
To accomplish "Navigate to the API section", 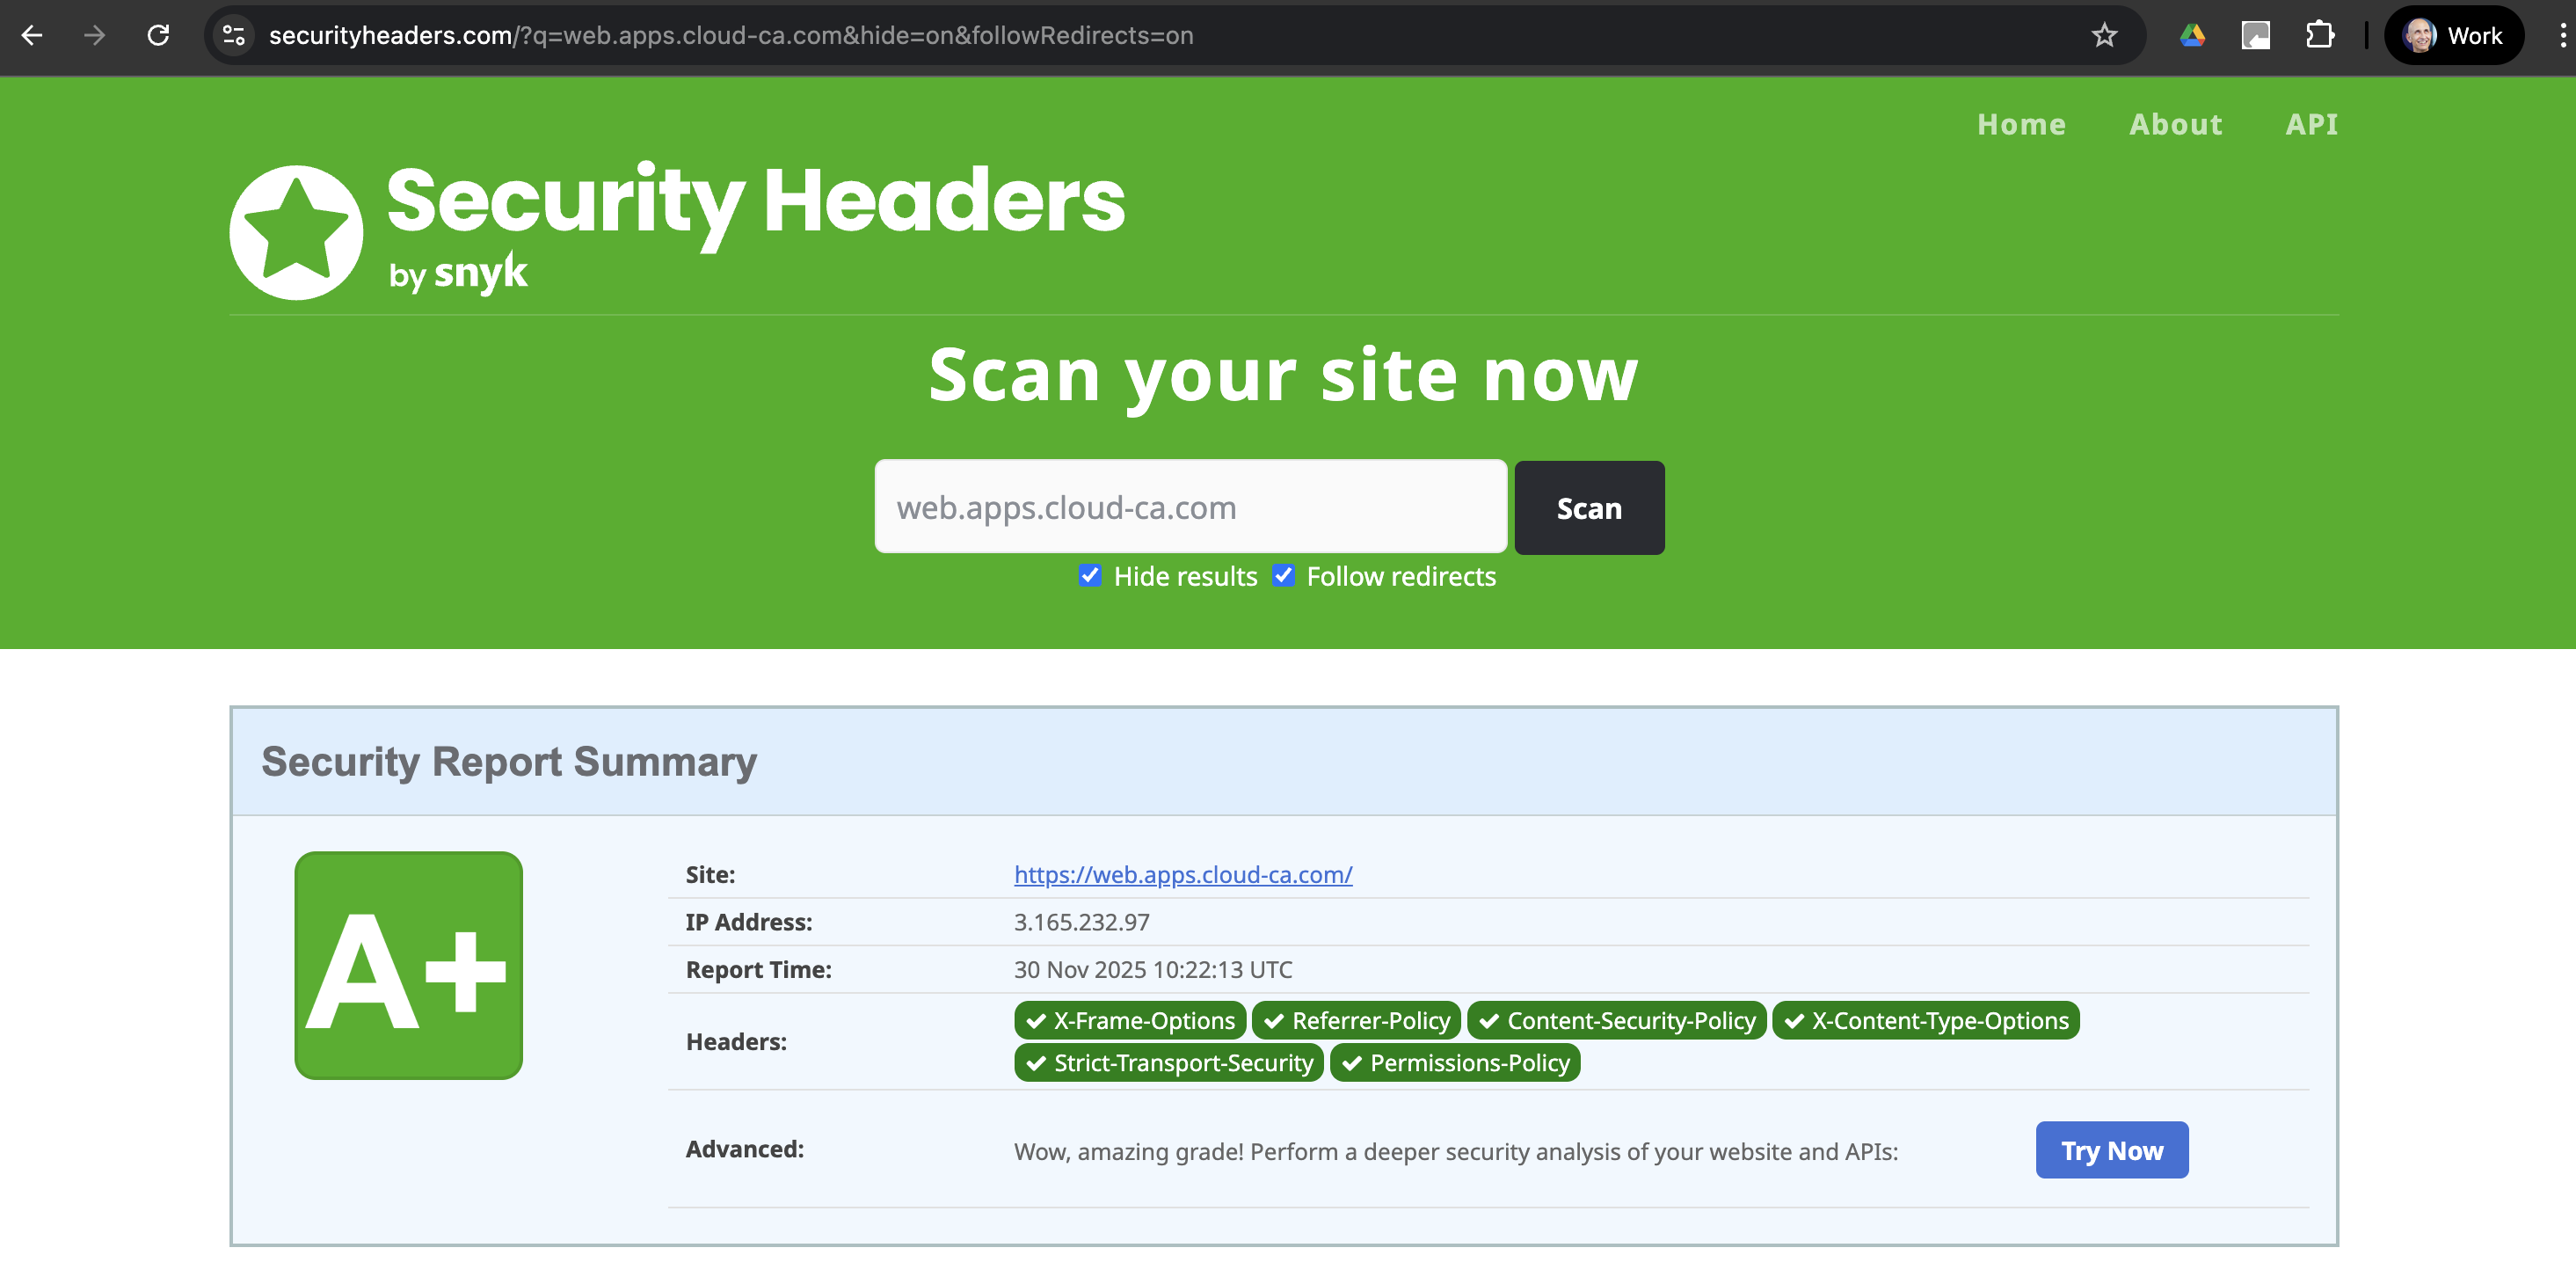I will click(x=2312, y=124).
